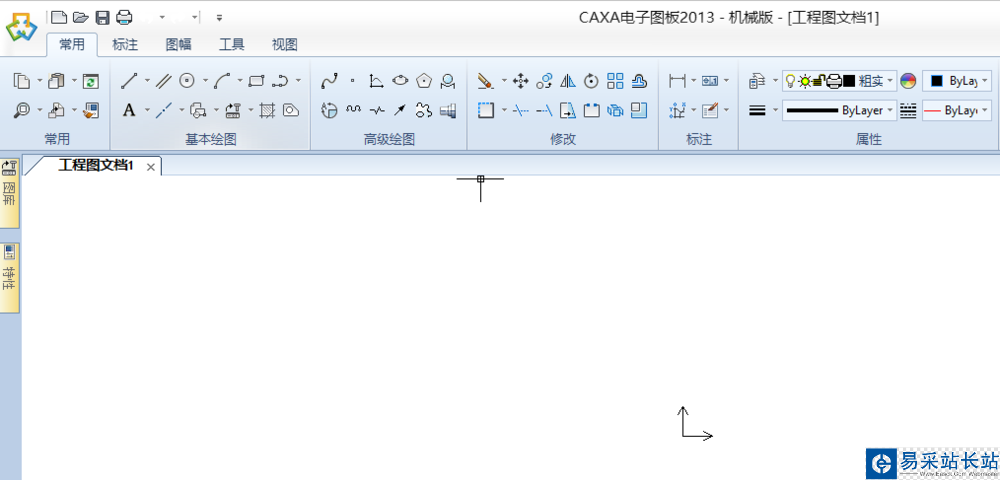Select the Array tool

pos(615,80)
